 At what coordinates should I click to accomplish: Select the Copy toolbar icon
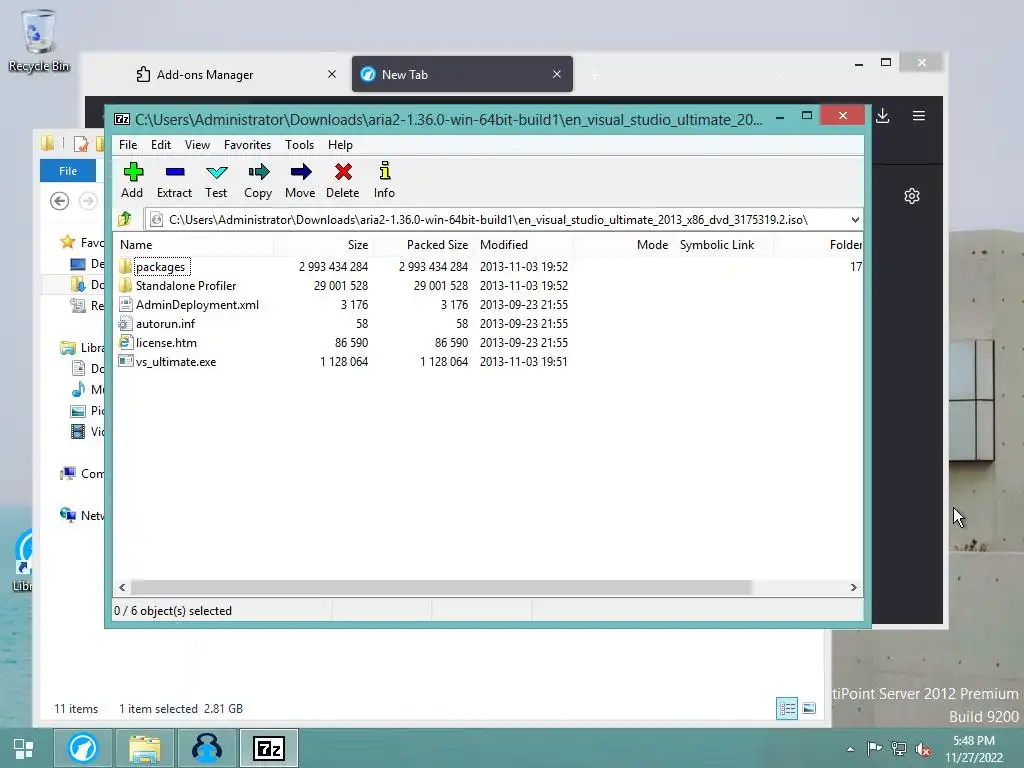[258, 180]
